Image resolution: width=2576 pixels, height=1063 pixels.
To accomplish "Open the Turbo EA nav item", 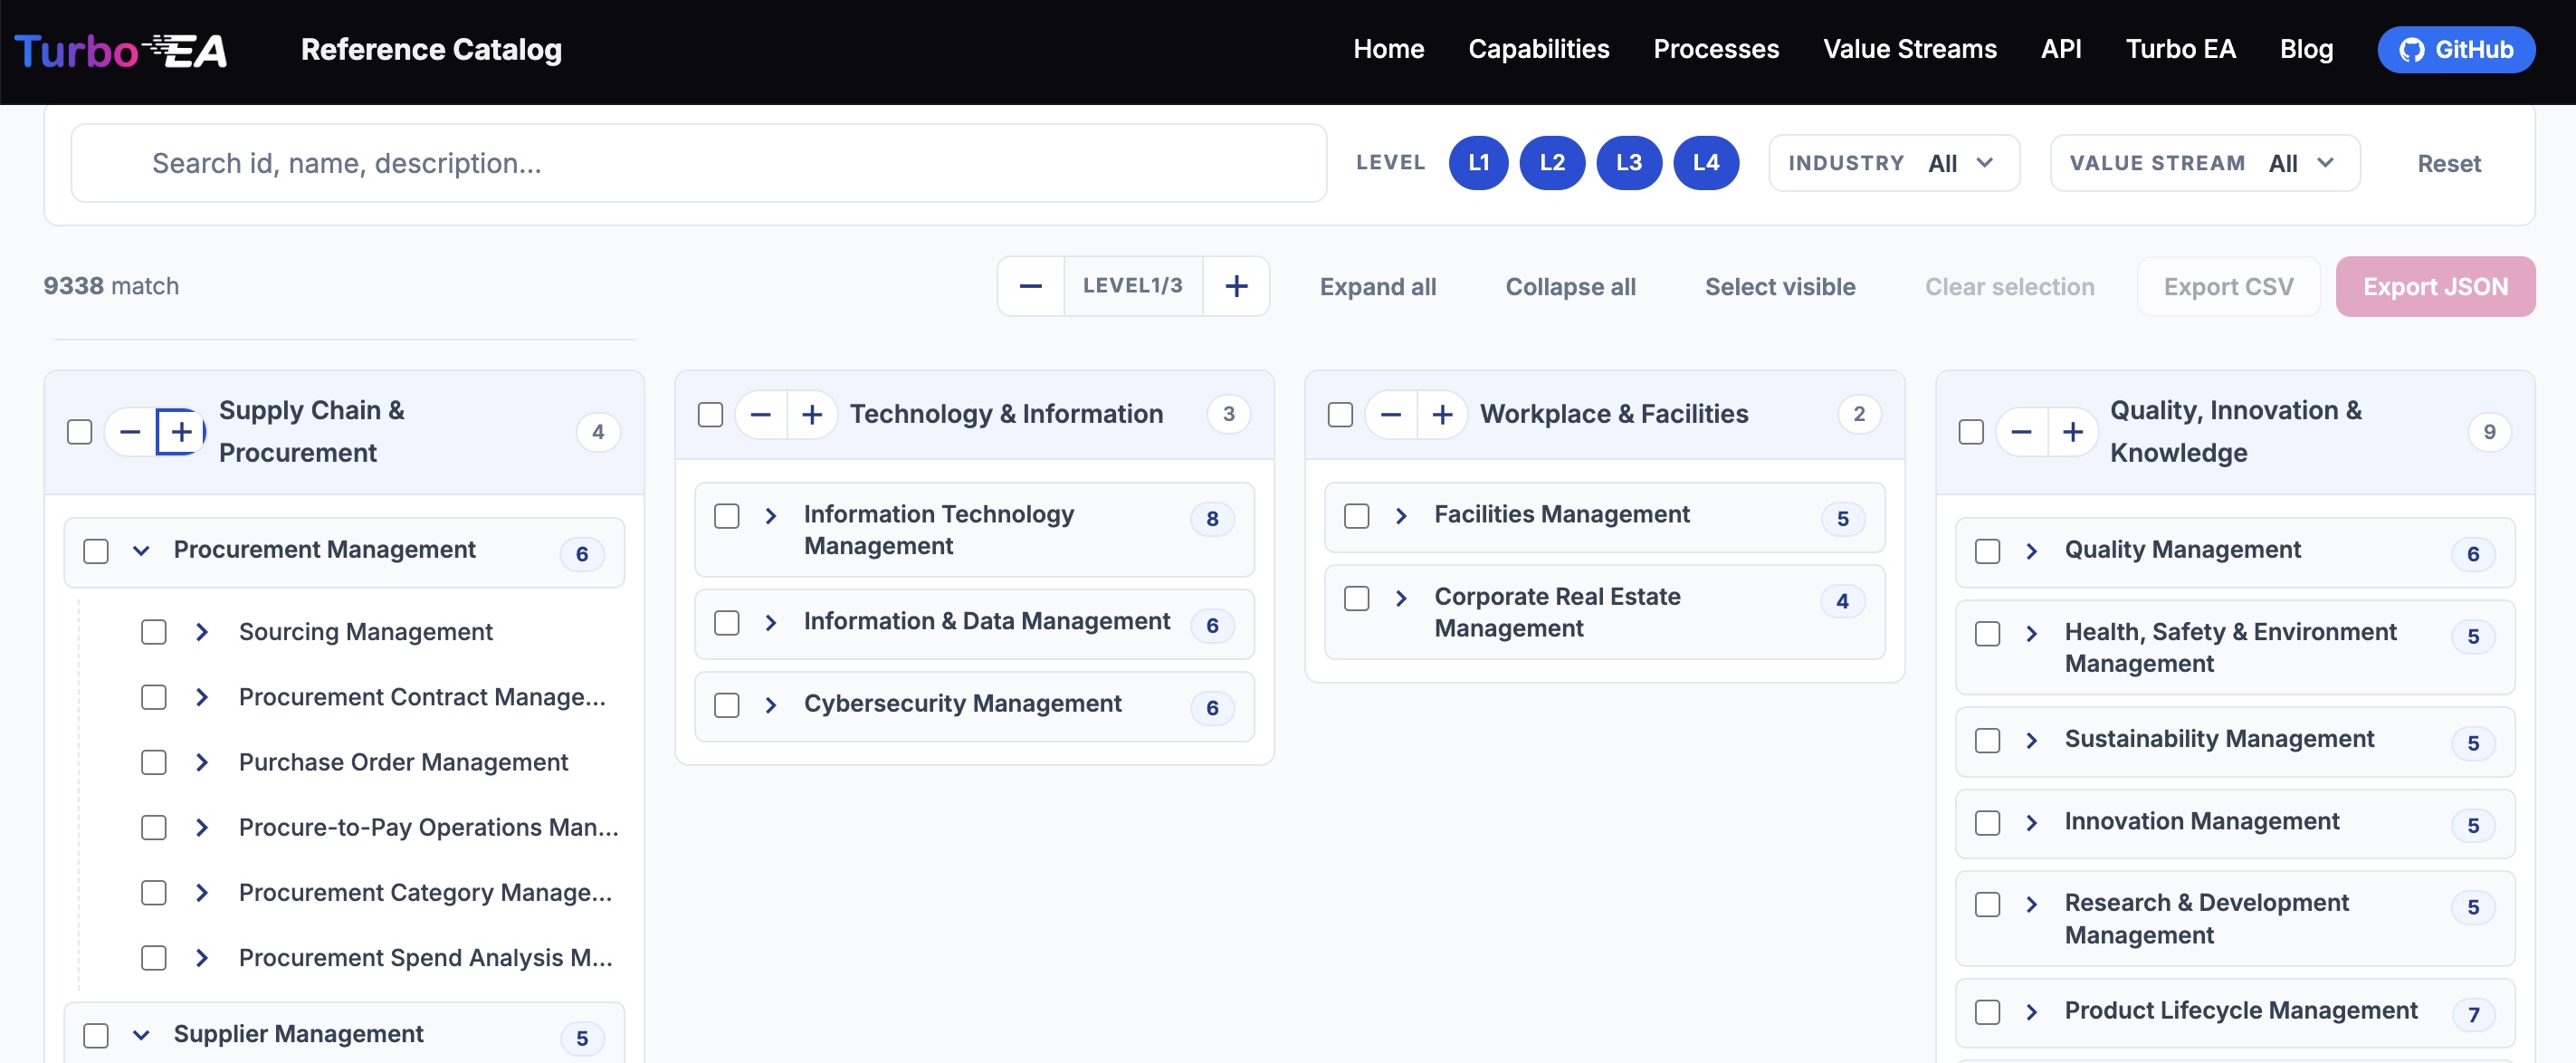I will pos(2180,49).
